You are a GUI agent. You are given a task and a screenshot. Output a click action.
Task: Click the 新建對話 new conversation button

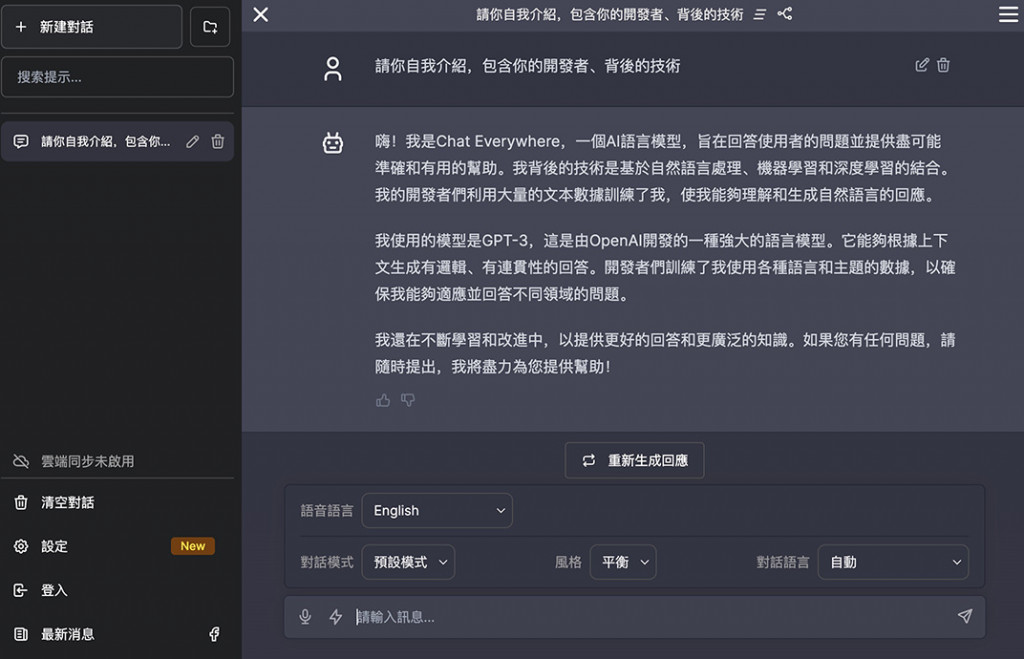(x=91, y=27)
